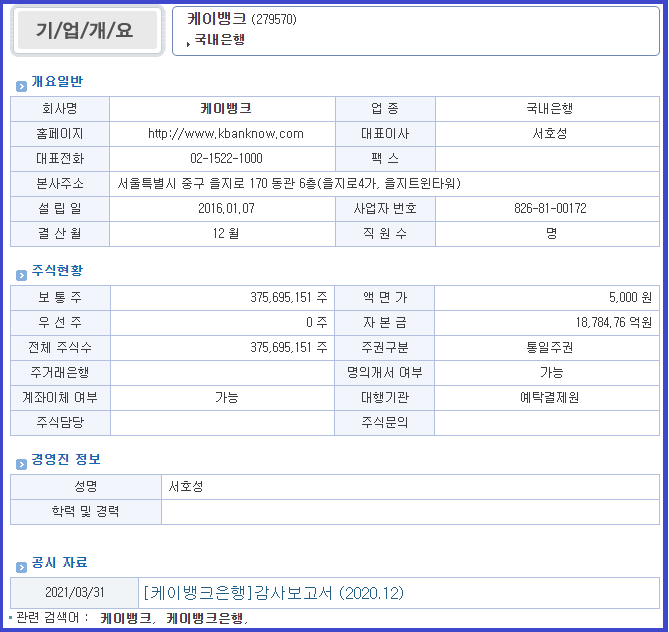Click 가능 in 명의개서 여부 row
Viewport: 669px width, 632px height.
click(551, 373)
